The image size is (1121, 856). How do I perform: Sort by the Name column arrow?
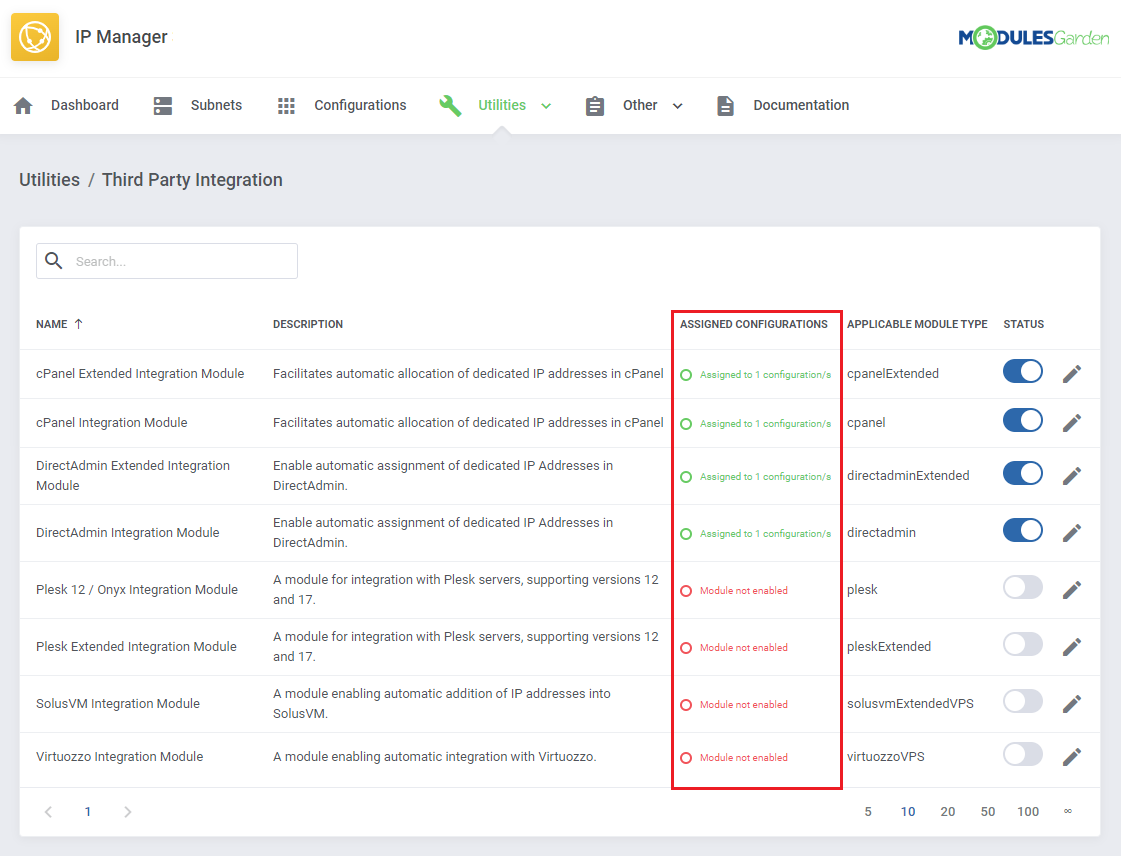tap(79, 324)
